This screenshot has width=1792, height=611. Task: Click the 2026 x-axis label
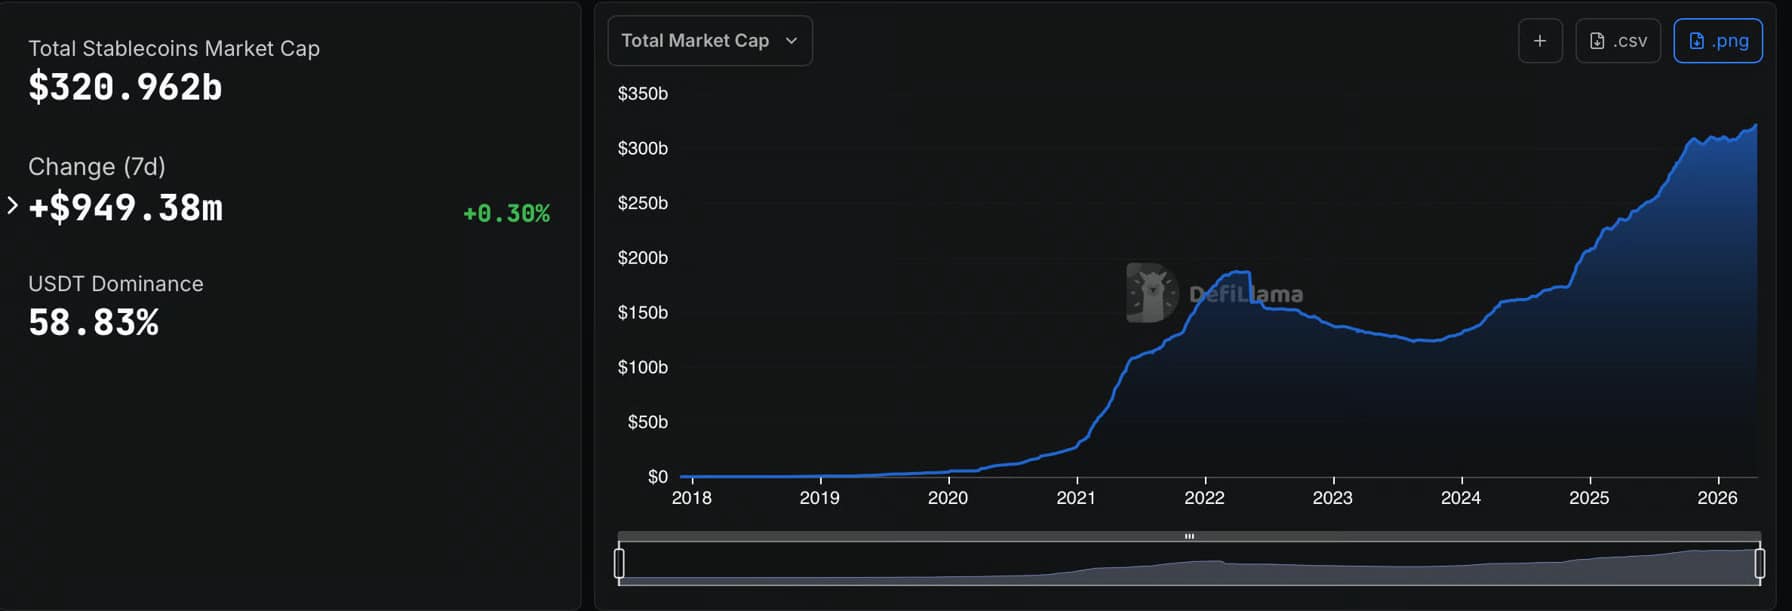point(1717,498)
